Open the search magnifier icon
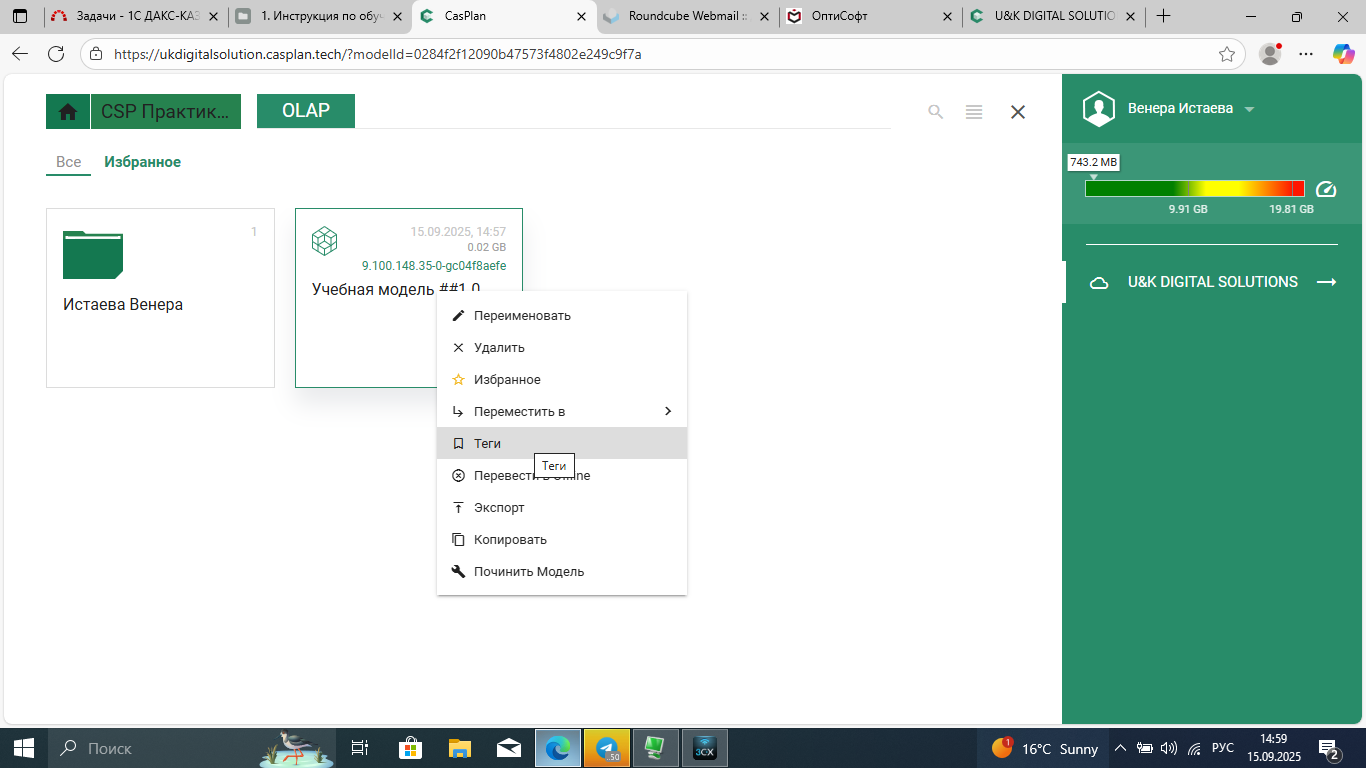 click(x=935, y=112)
